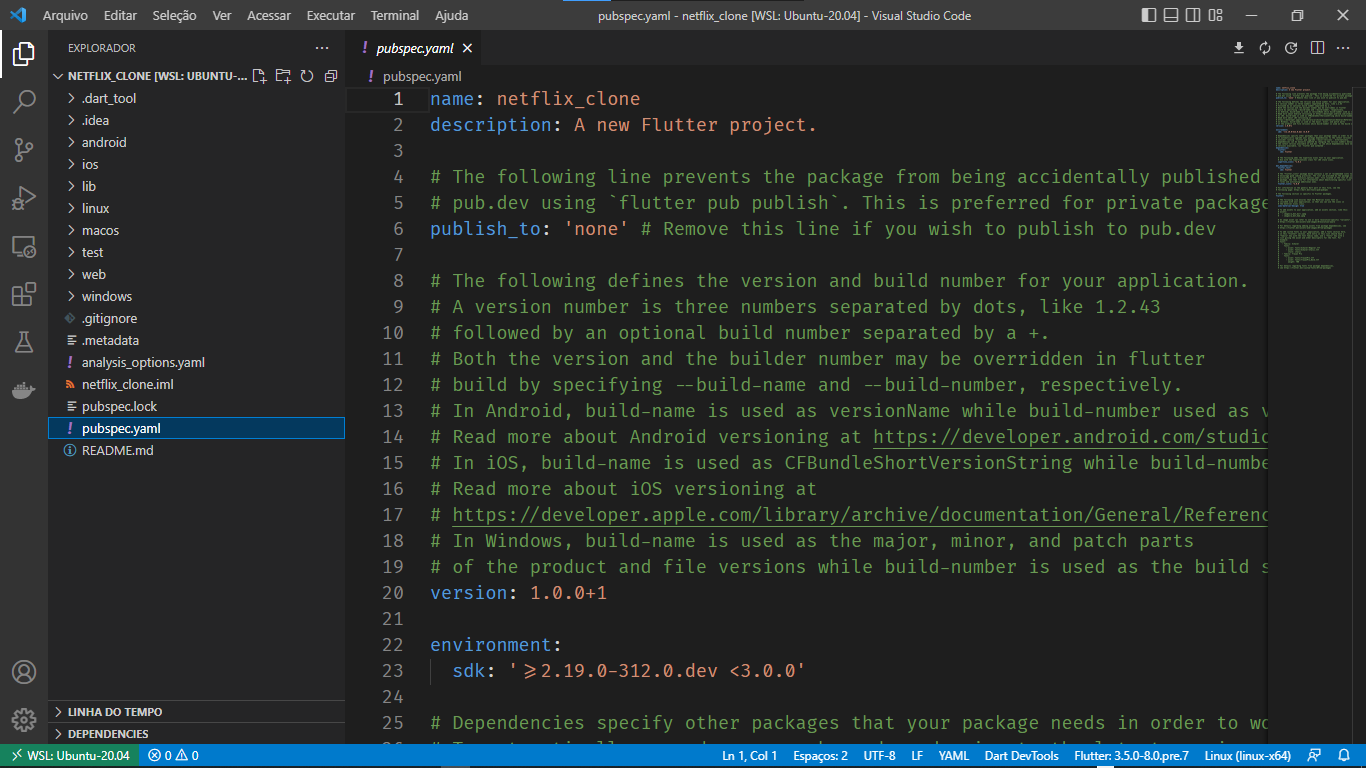Open the Accounts menu icon
The width and height of the screenshot is (1366, 768).
24,672
